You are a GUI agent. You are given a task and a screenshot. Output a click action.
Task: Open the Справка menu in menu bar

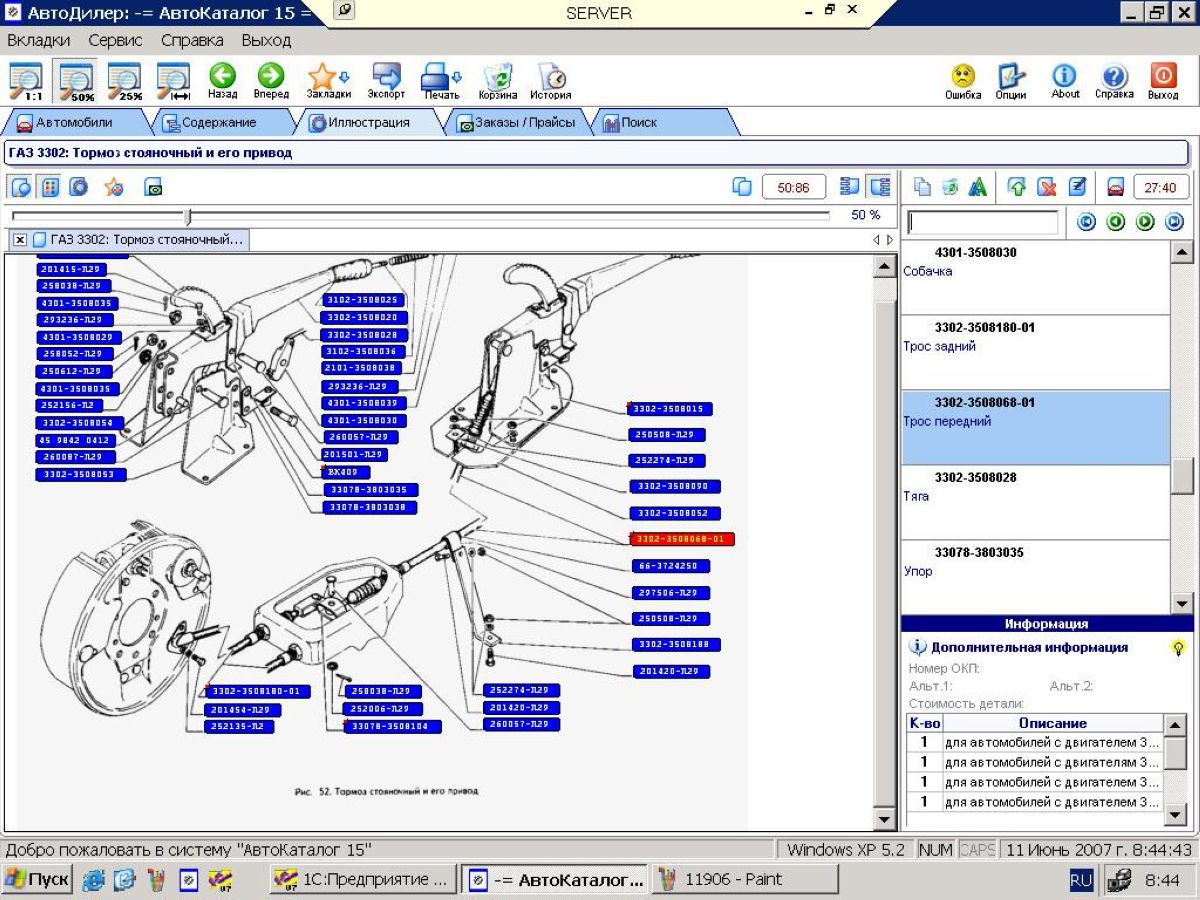pyautogui.click(x=192, y=41)
